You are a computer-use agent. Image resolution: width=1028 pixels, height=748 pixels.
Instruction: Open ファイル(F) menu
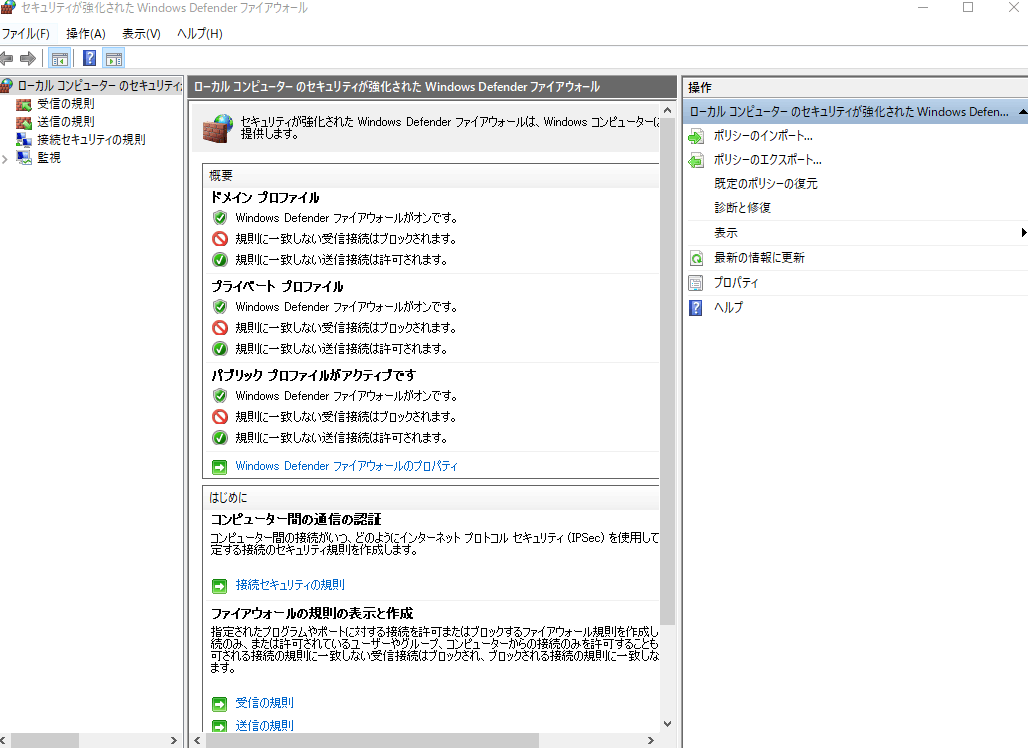[26, 33]
